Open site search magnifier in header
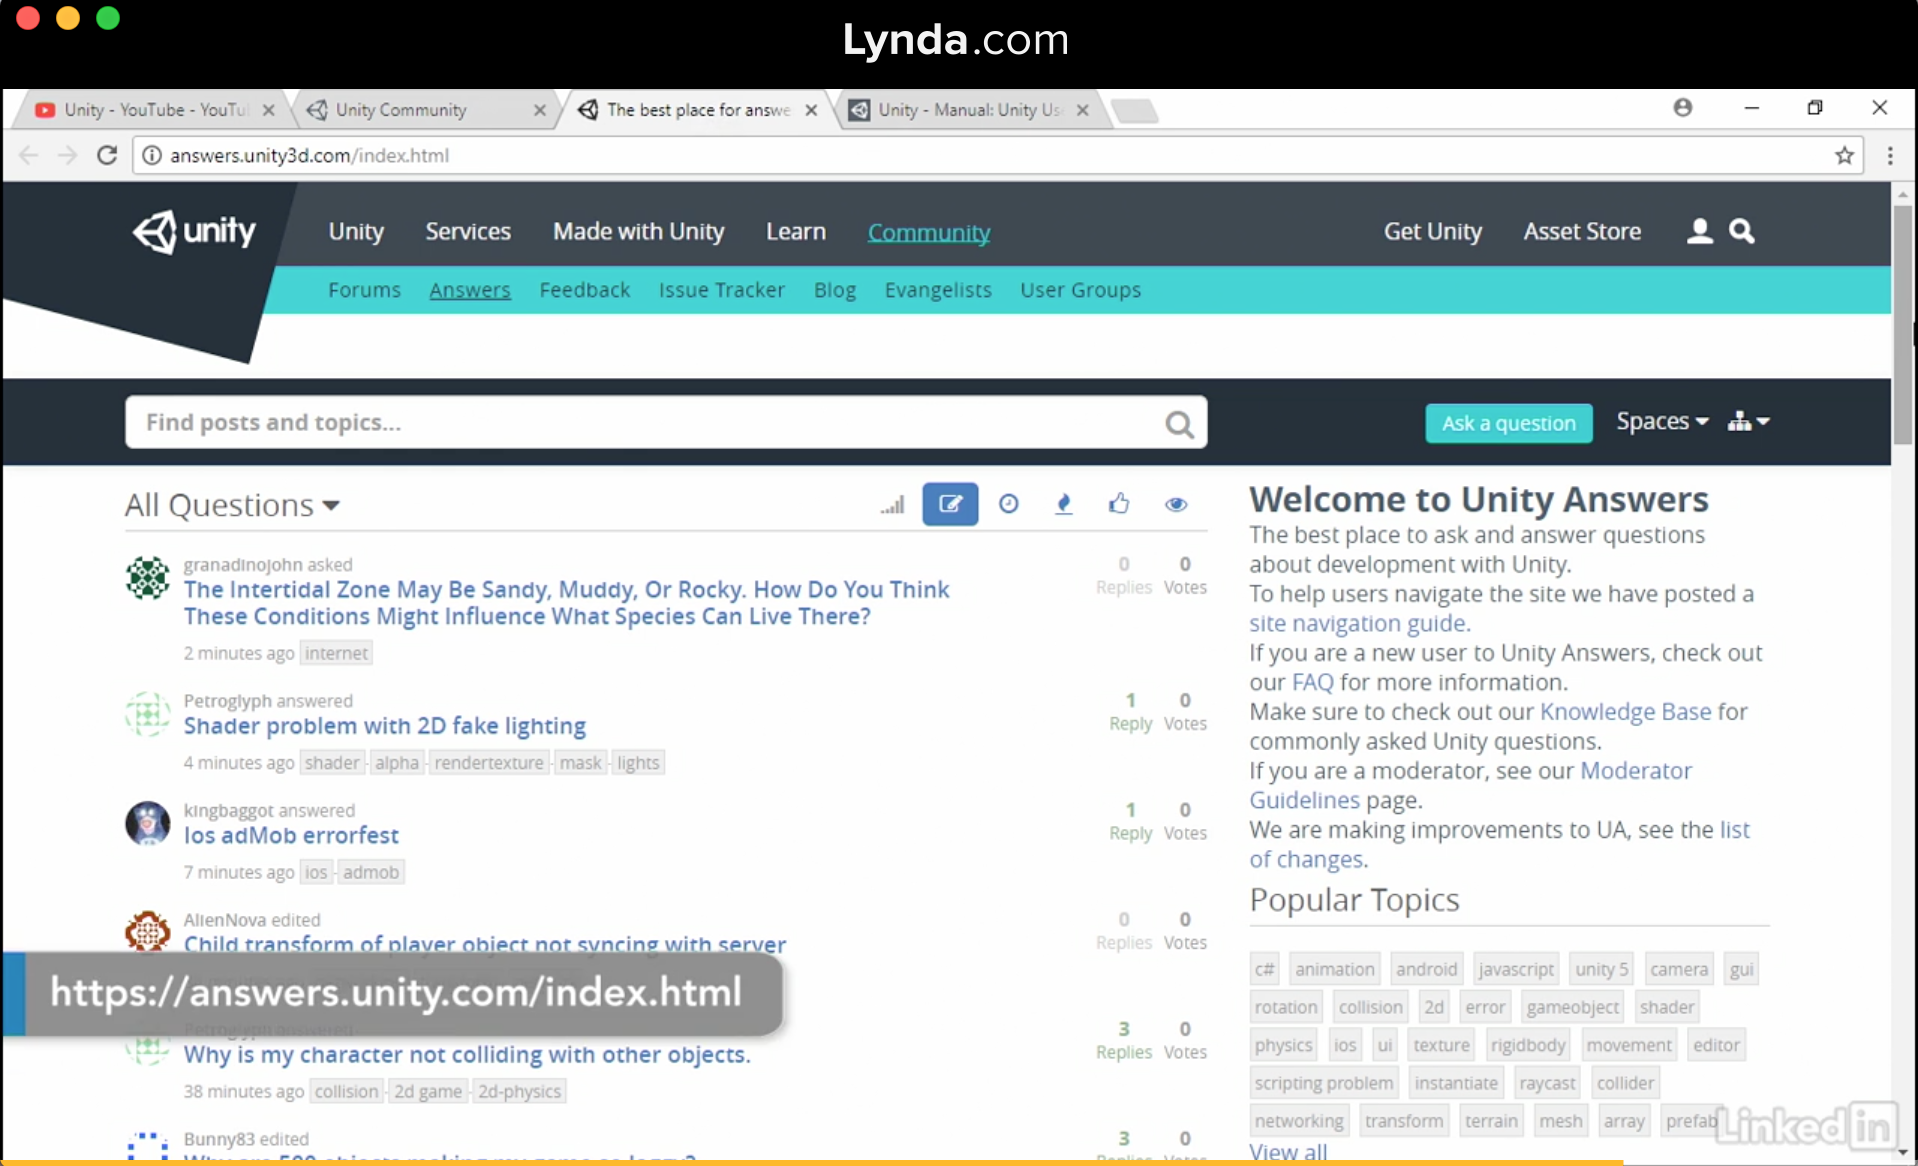Image resolution: width=1918 pixels, height=1166 pixels. 1742,231
